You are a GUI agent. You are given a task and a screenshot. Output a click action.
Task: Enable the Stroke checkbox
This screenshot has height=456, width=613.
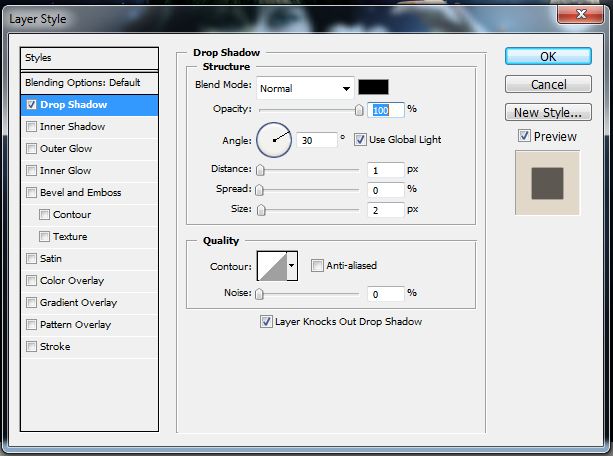click(31, 346)
